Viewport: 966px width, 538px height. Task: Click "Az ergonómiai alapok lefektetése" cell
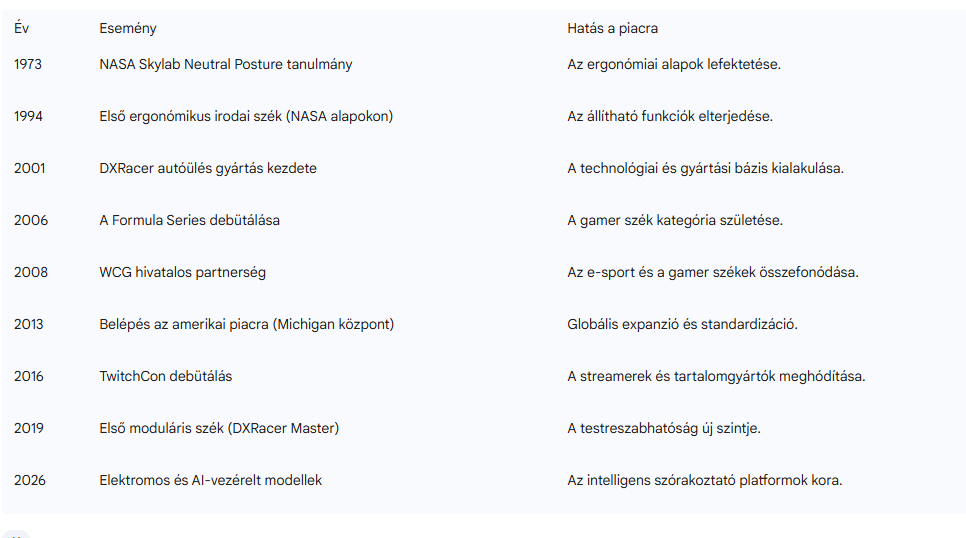pos(673,64)
